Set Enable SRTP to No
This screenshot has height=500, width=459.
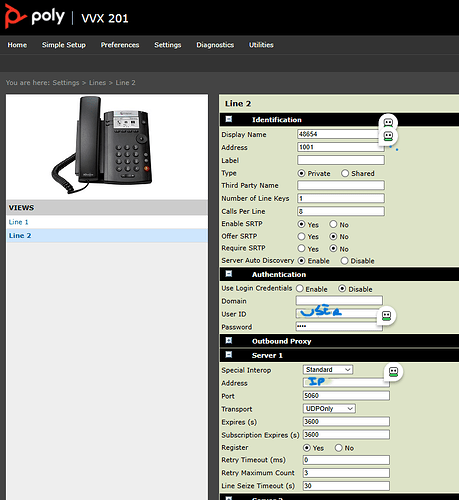click(333, 224)
